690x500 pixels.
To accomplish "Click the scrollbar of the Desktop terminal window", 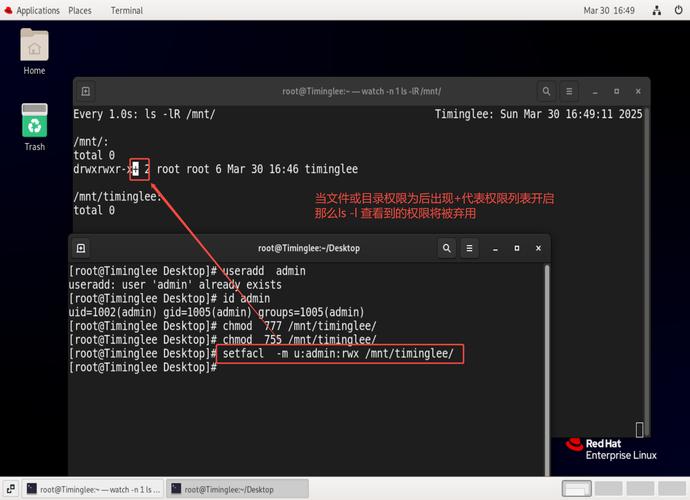I will (x=547, y=370).
